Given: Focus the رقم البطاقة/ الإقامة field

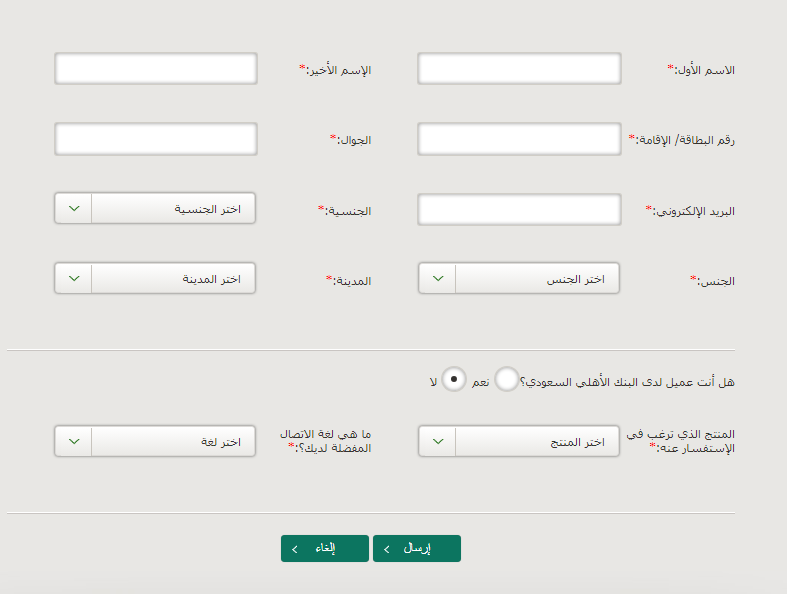Looking at the screenshot, I should coord(519,139).
